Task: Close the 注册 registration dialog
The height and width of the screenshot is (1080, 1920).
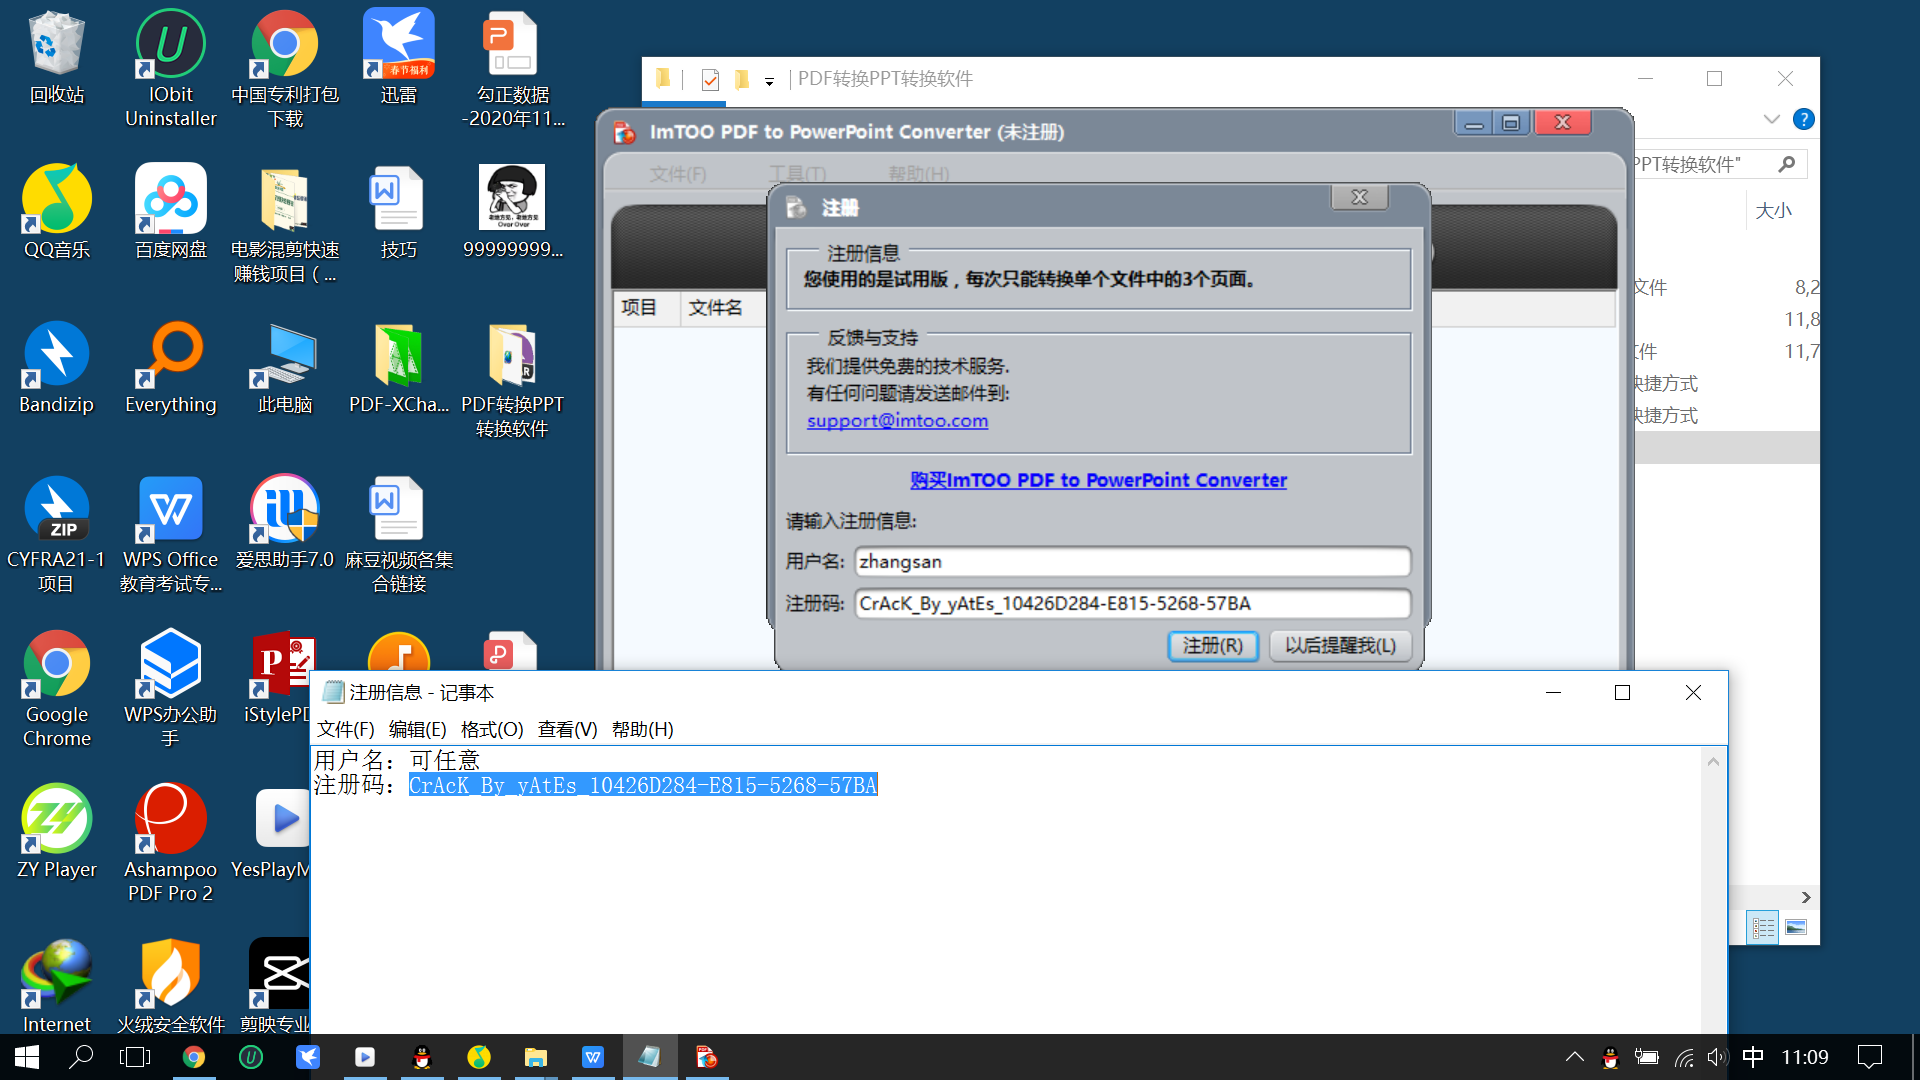Action: (1359, 197)
